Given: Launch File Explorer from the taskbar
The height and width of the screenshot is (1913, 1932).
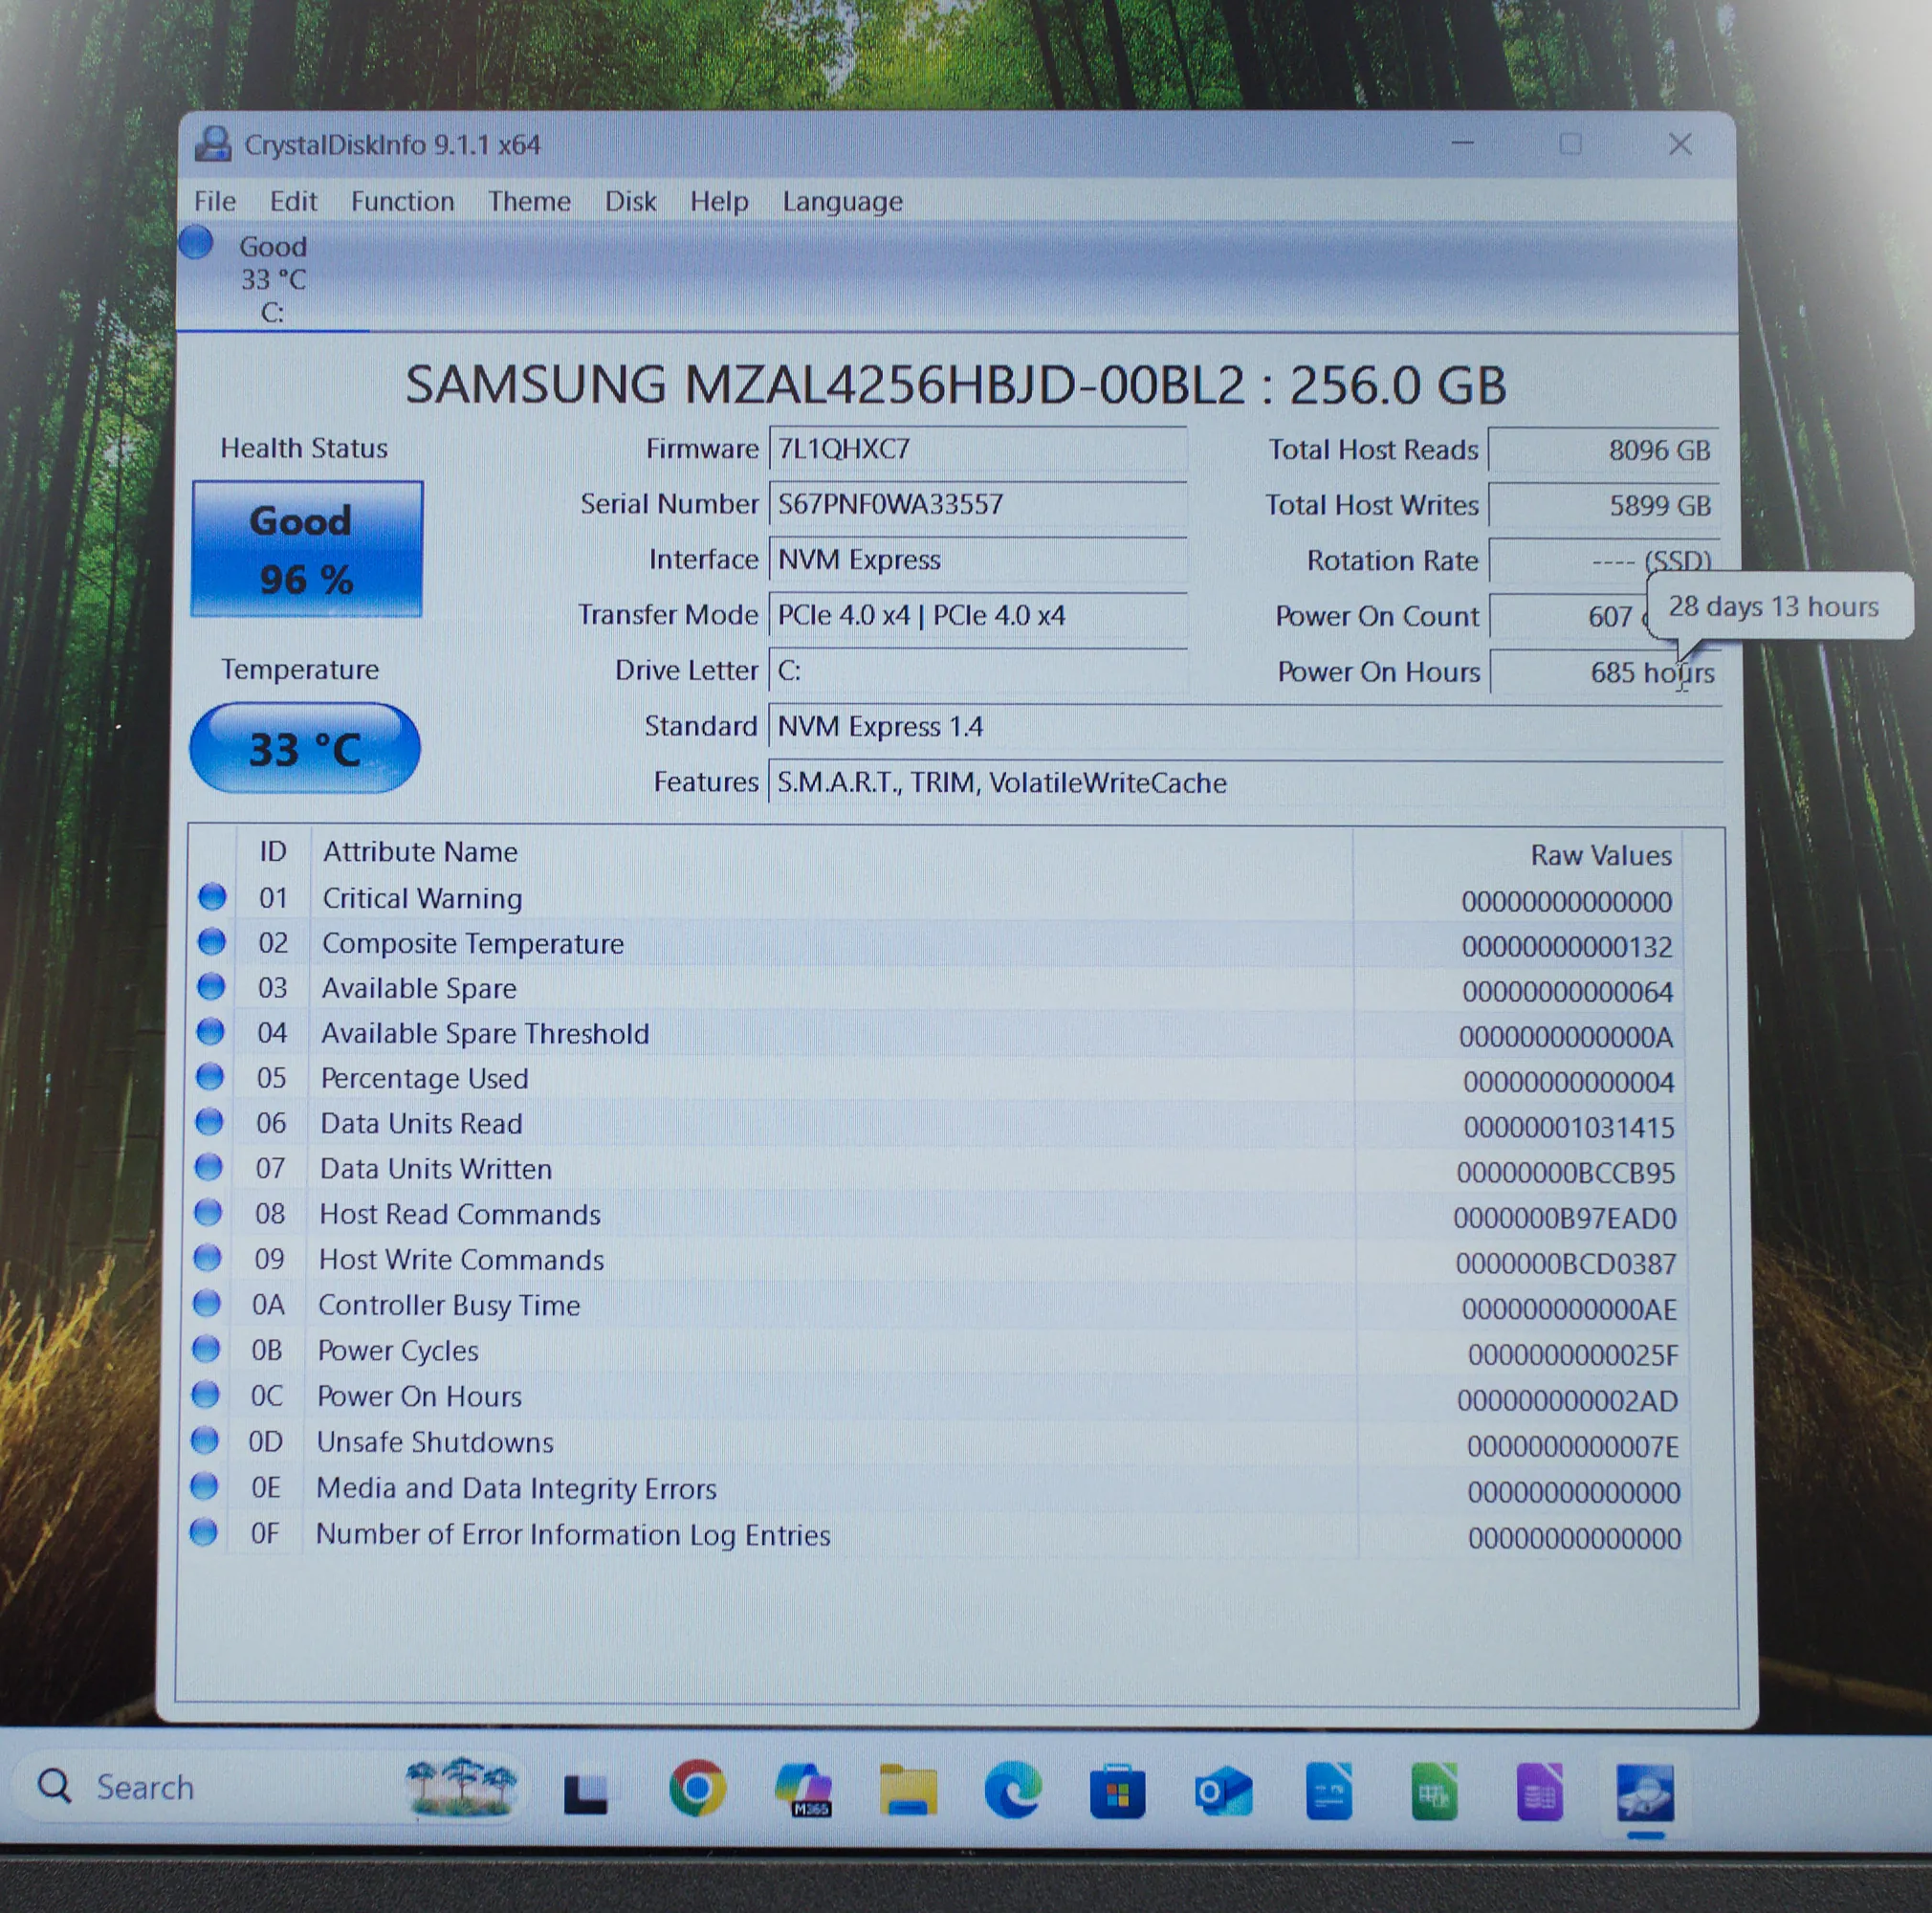Looking at the screenshot, I should (x=908, y=1790).
